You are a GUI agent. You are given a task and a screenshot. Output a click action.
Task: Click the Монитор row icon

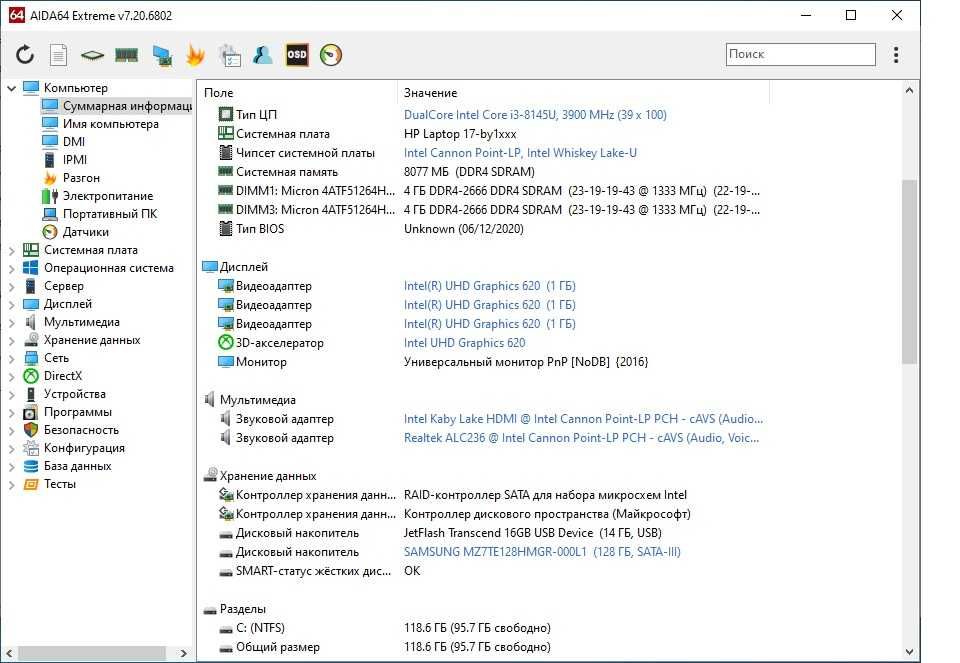coord(225,362)
